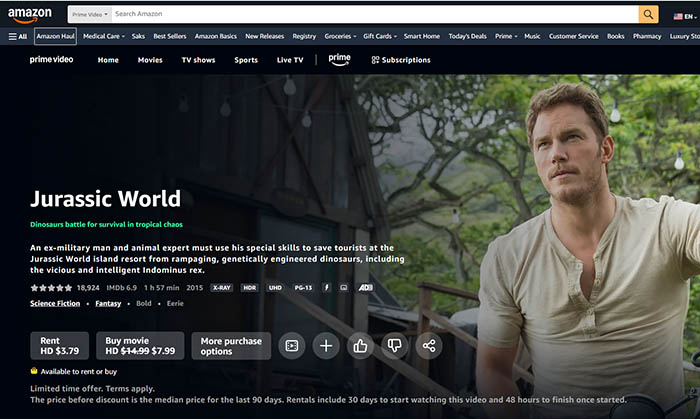Open Customer Service link
The width and height of the screenshot is (700, 419).
[x=574, y=37]
